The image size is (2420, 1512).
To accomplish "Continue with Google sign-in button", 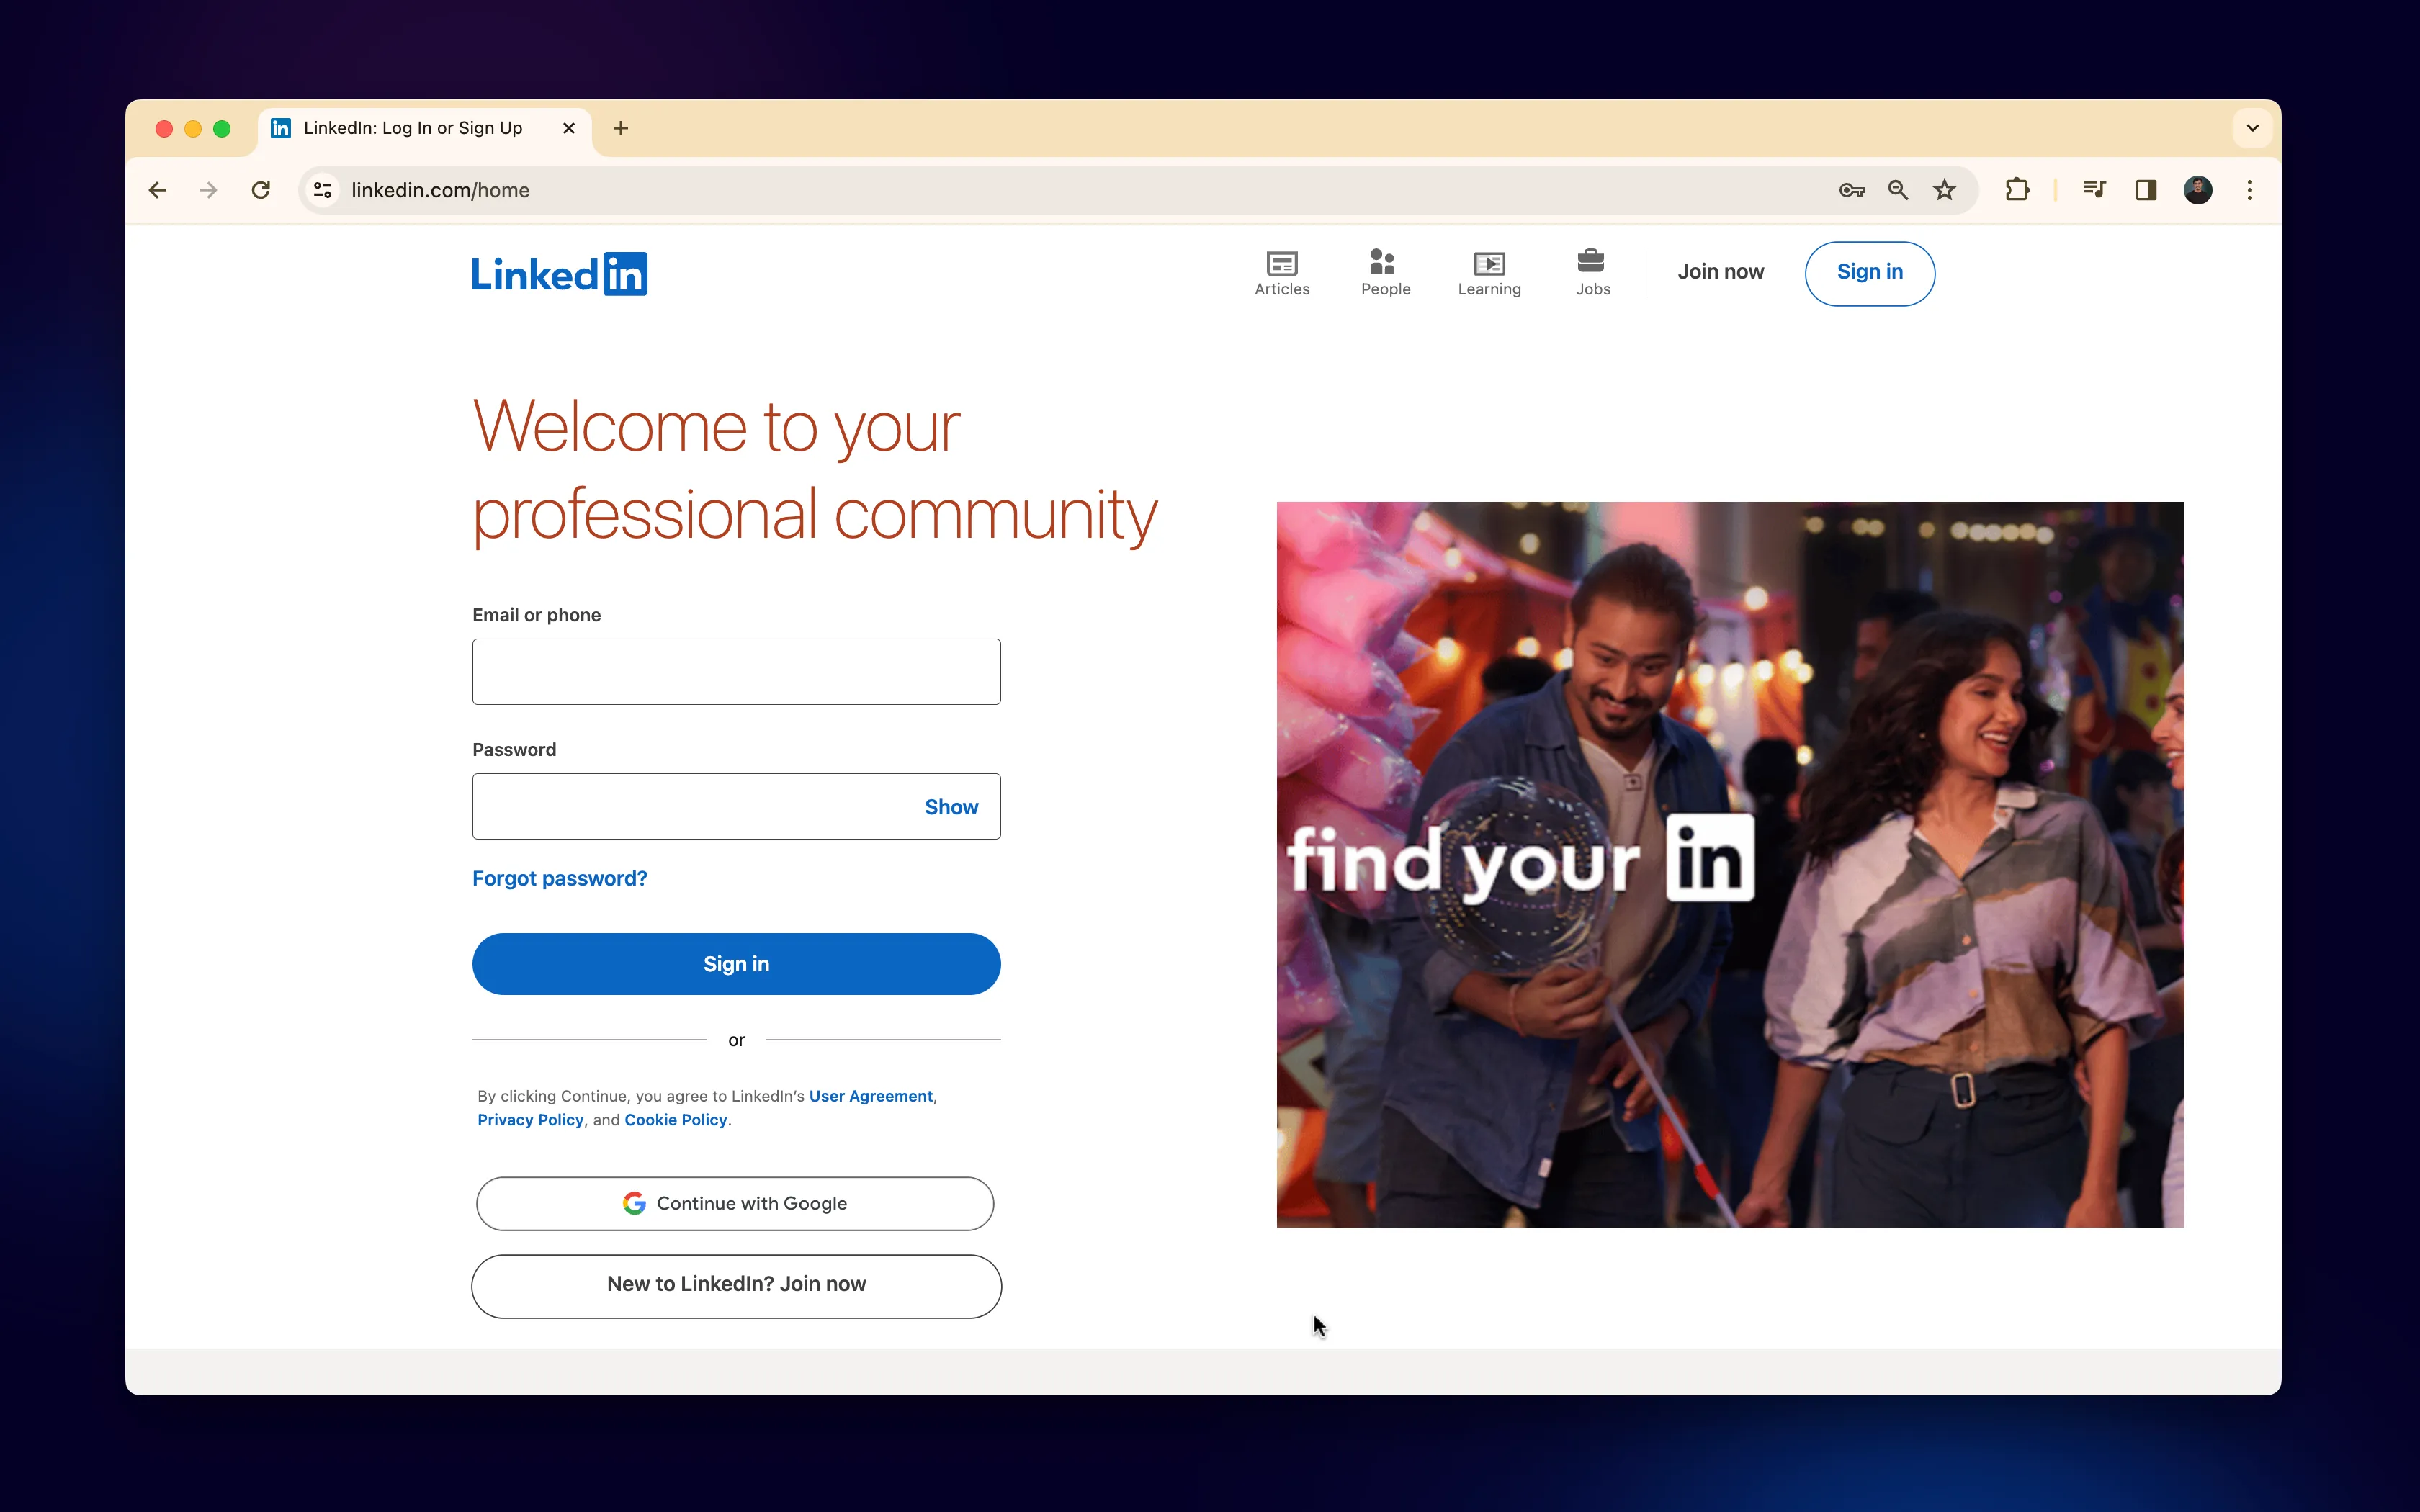I will (x=735, y=1202).
